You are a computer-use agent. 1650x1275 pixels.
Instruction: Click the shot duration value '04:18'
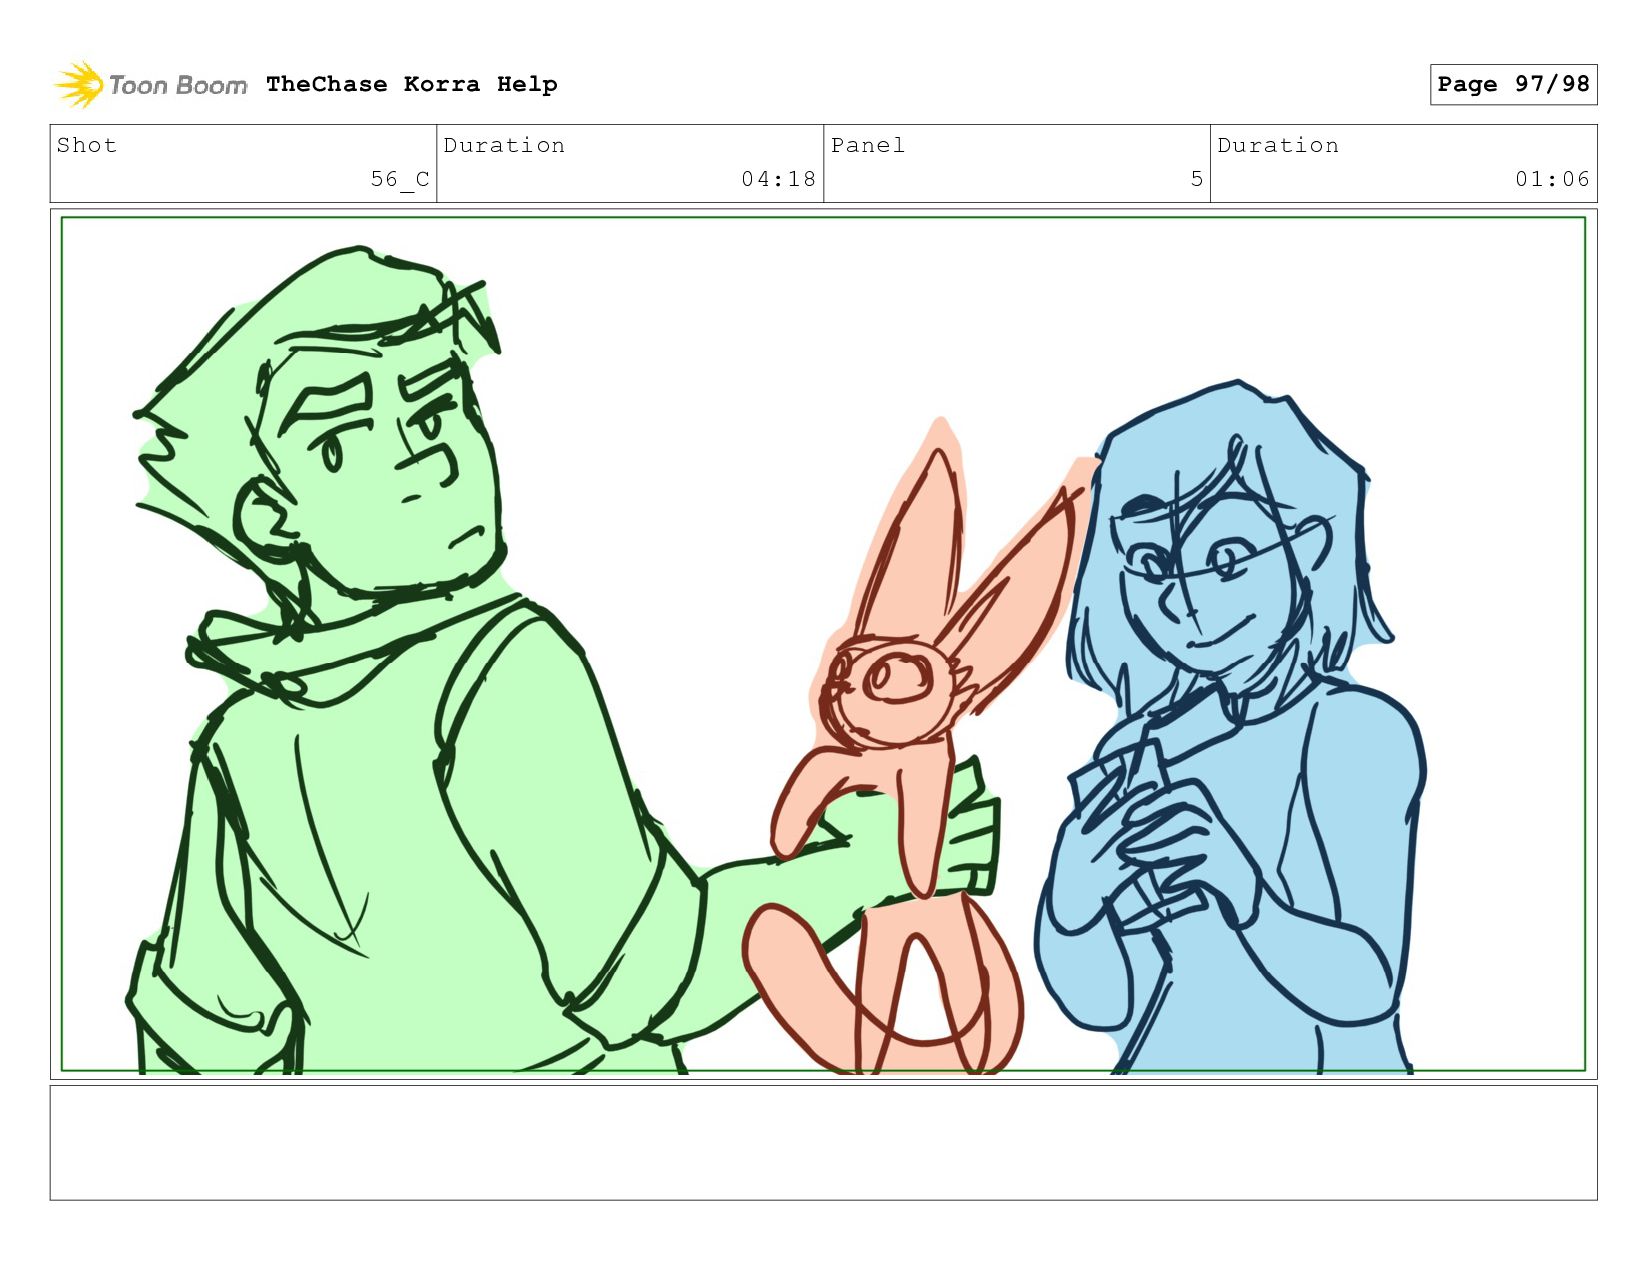pyautogui.click(x=778, y=179)
